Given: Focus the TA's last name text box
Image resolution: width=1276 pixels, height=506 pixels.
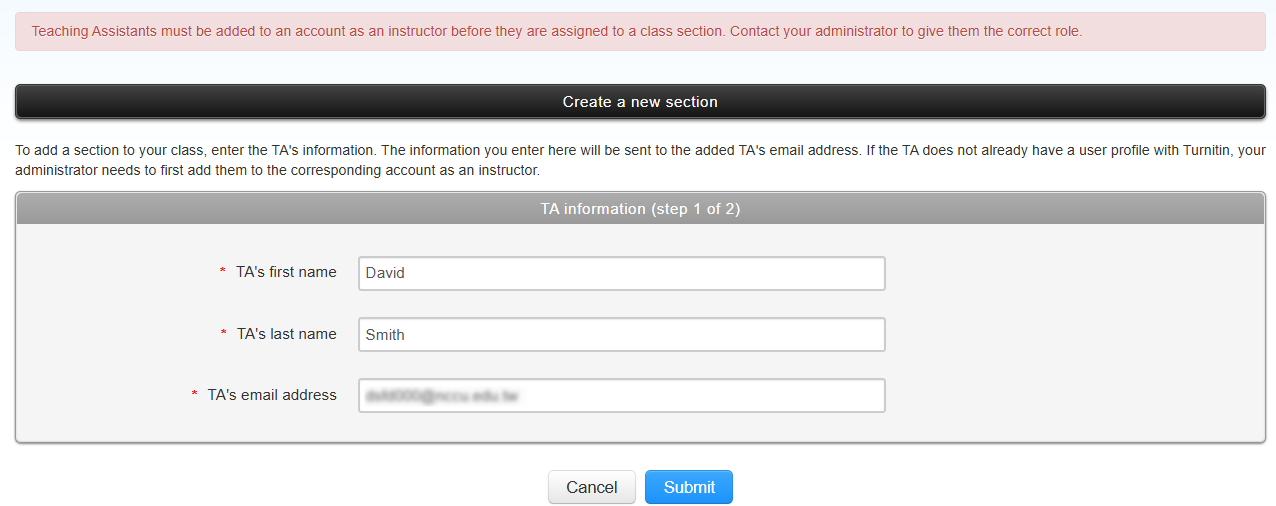Looking at the screenshot, I should click(621, 335).
